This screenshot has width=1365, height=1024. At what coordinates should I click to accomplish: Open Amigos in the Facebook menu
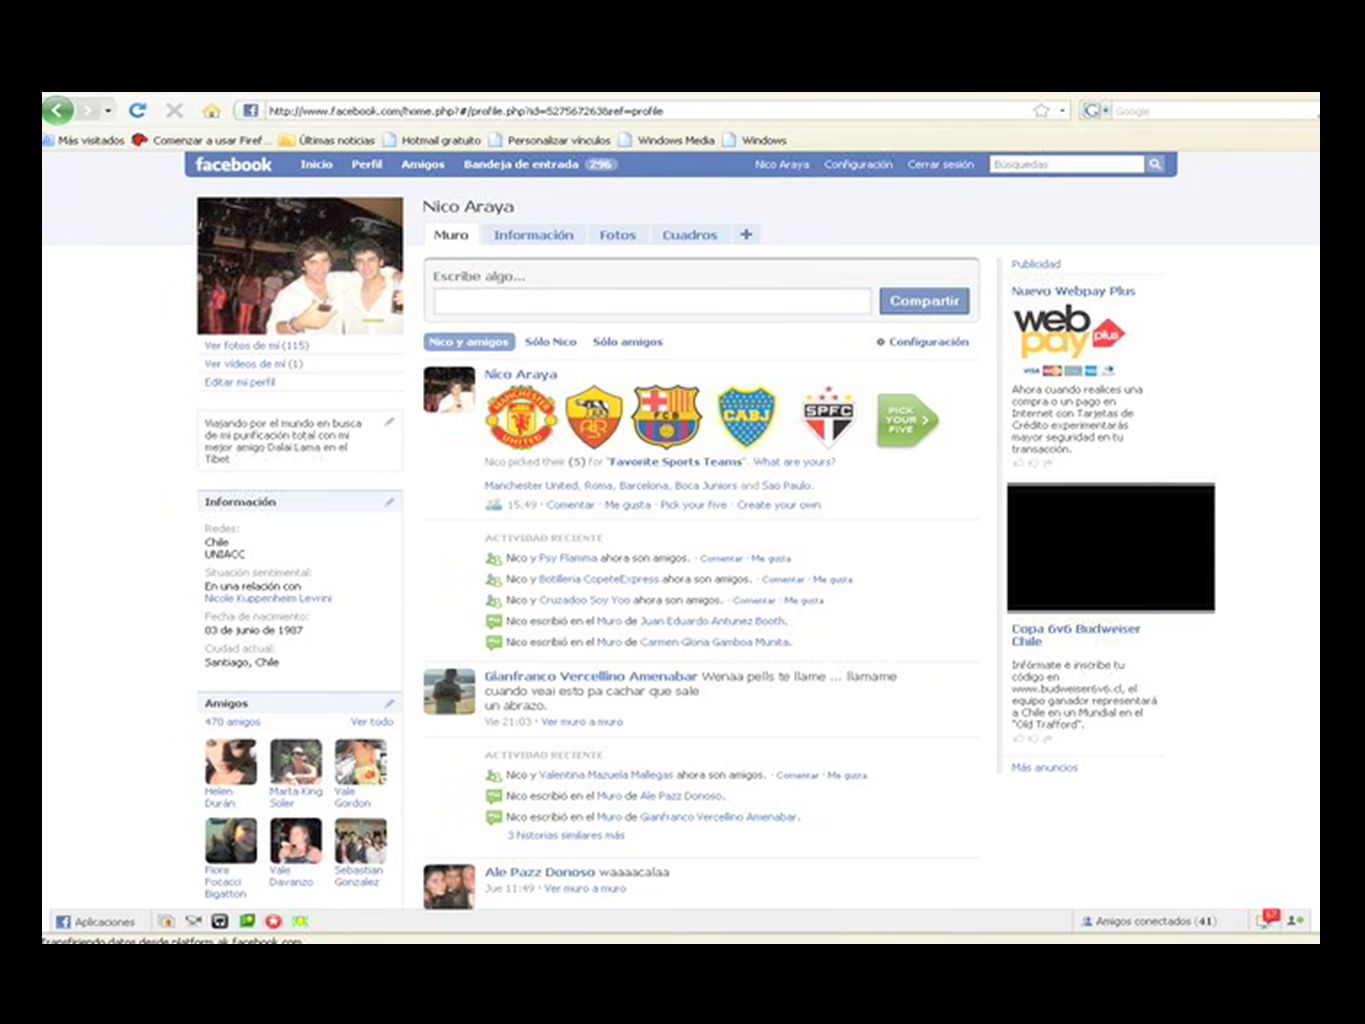coord(423,164)
